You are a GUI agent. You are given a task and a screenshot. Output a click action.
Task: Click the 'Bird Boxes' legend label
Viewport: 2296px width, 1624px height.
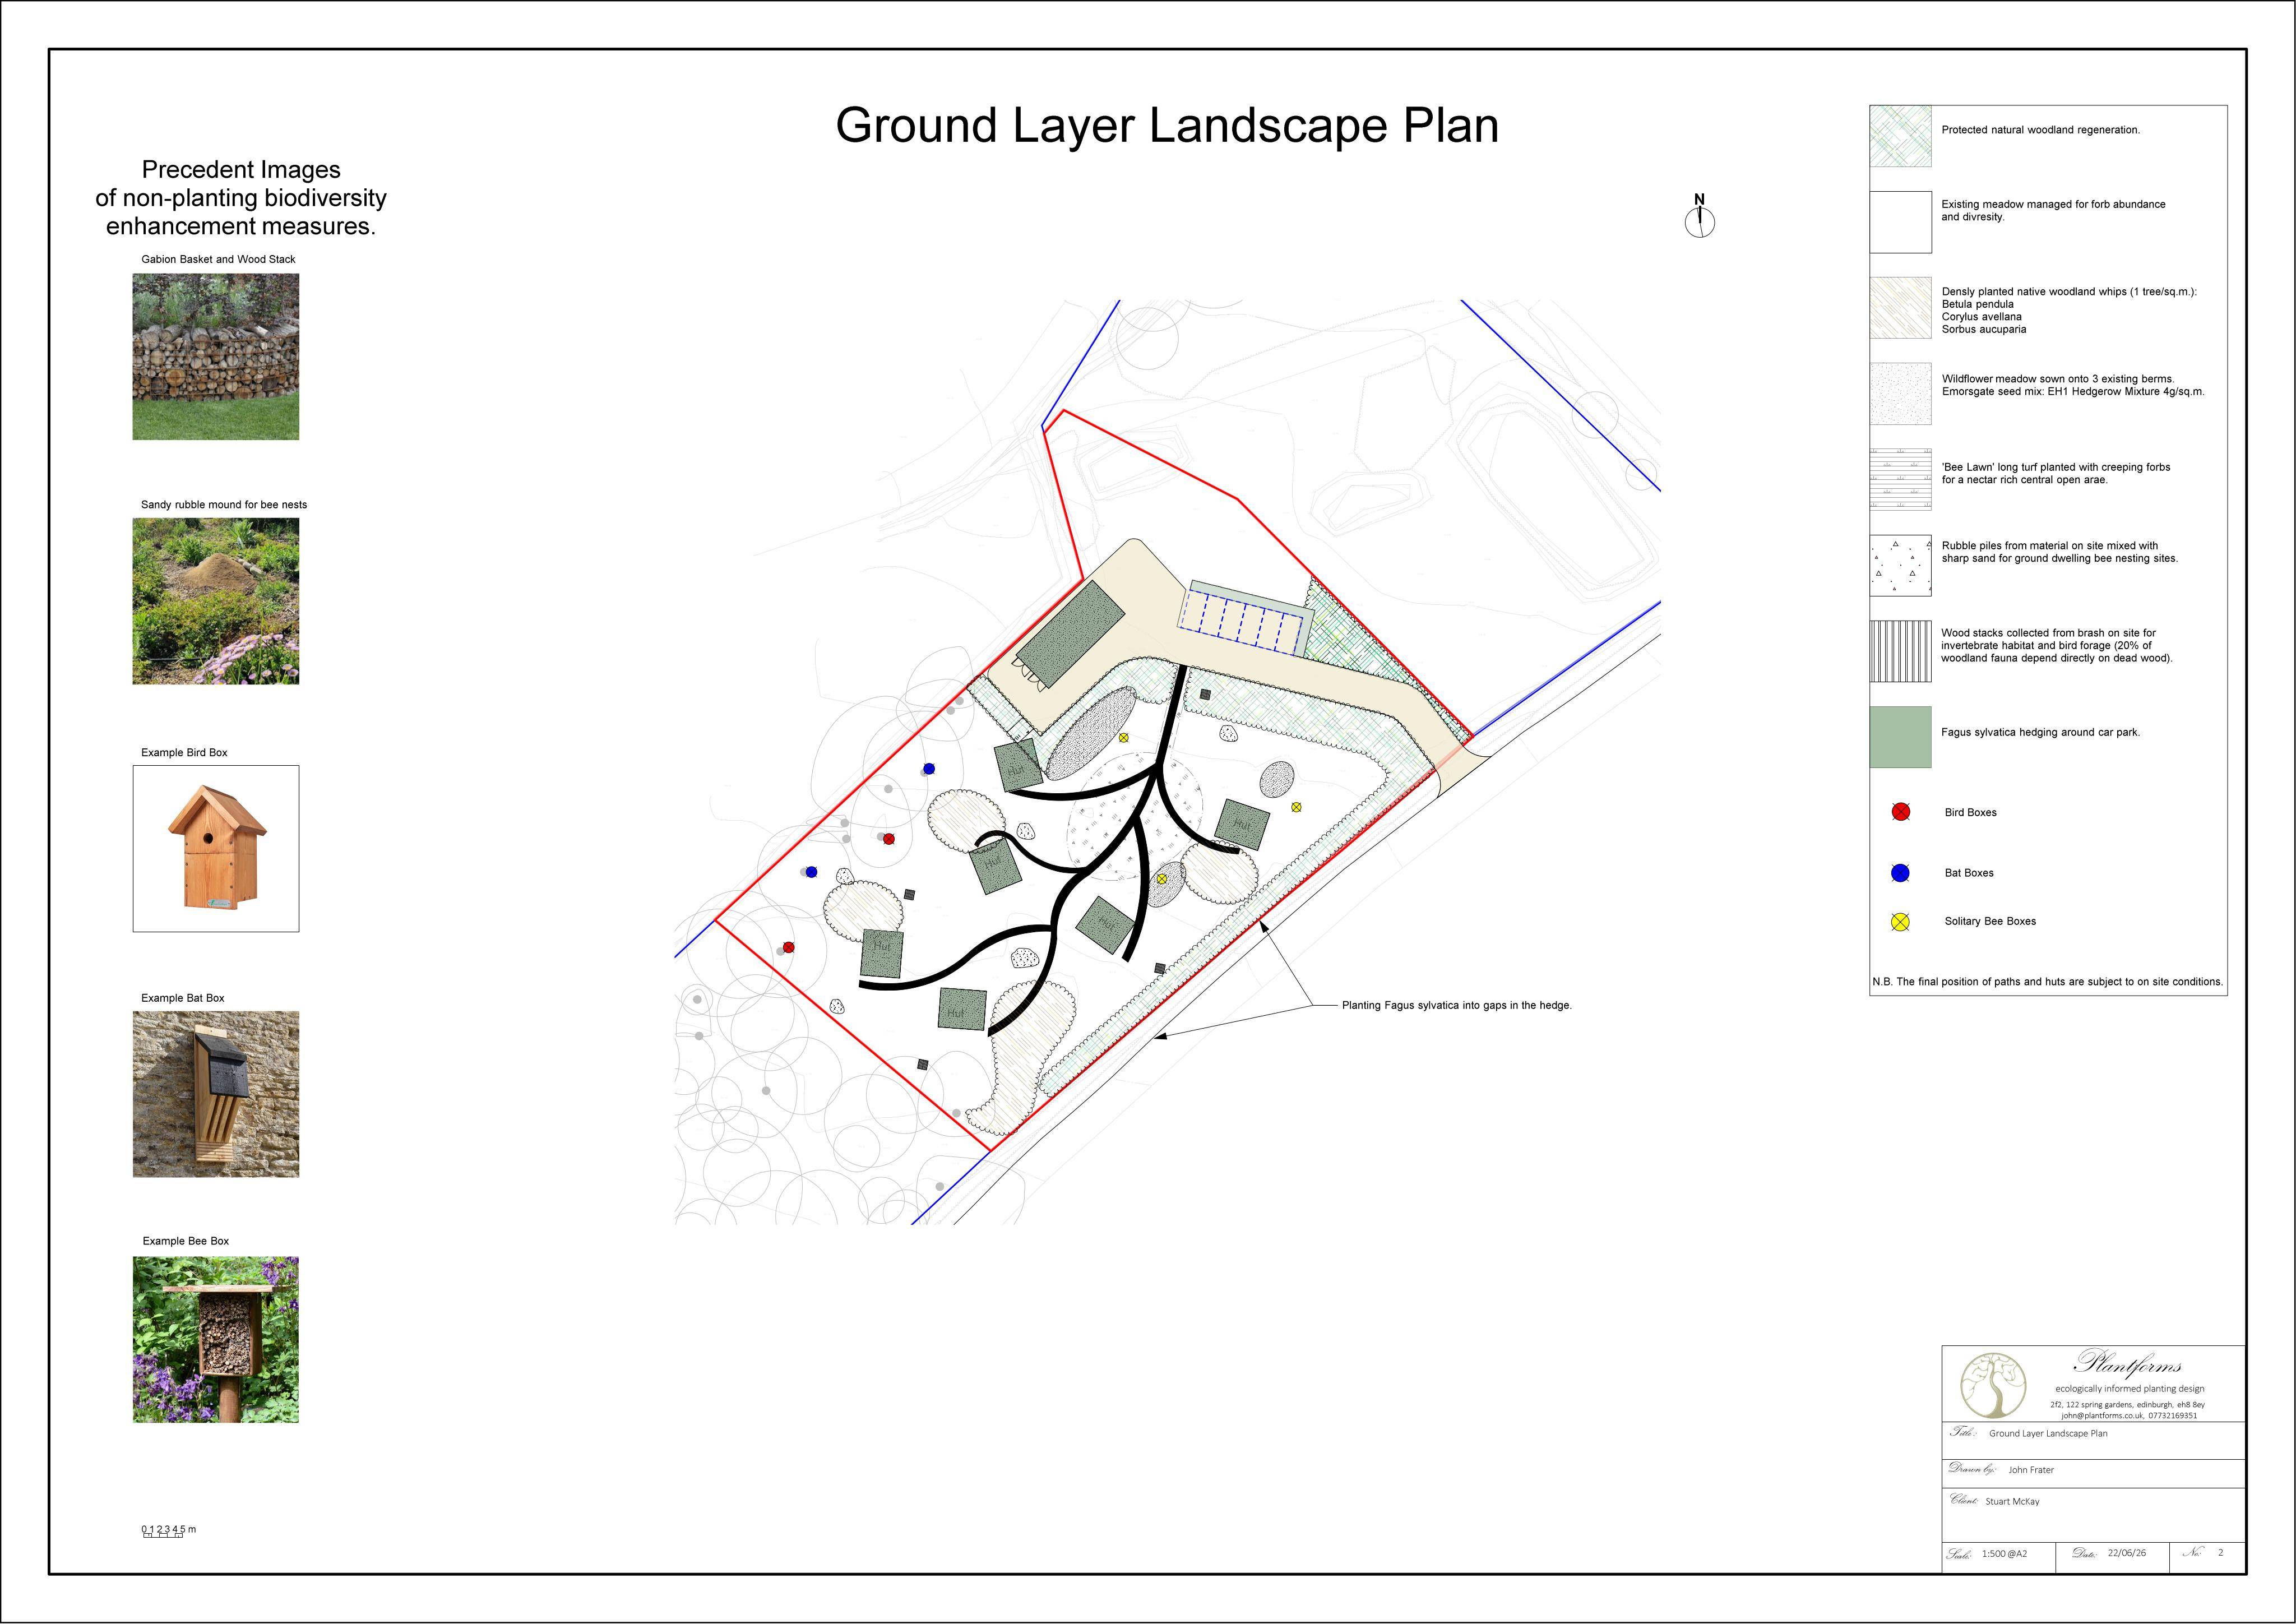tap(1970, 812)
